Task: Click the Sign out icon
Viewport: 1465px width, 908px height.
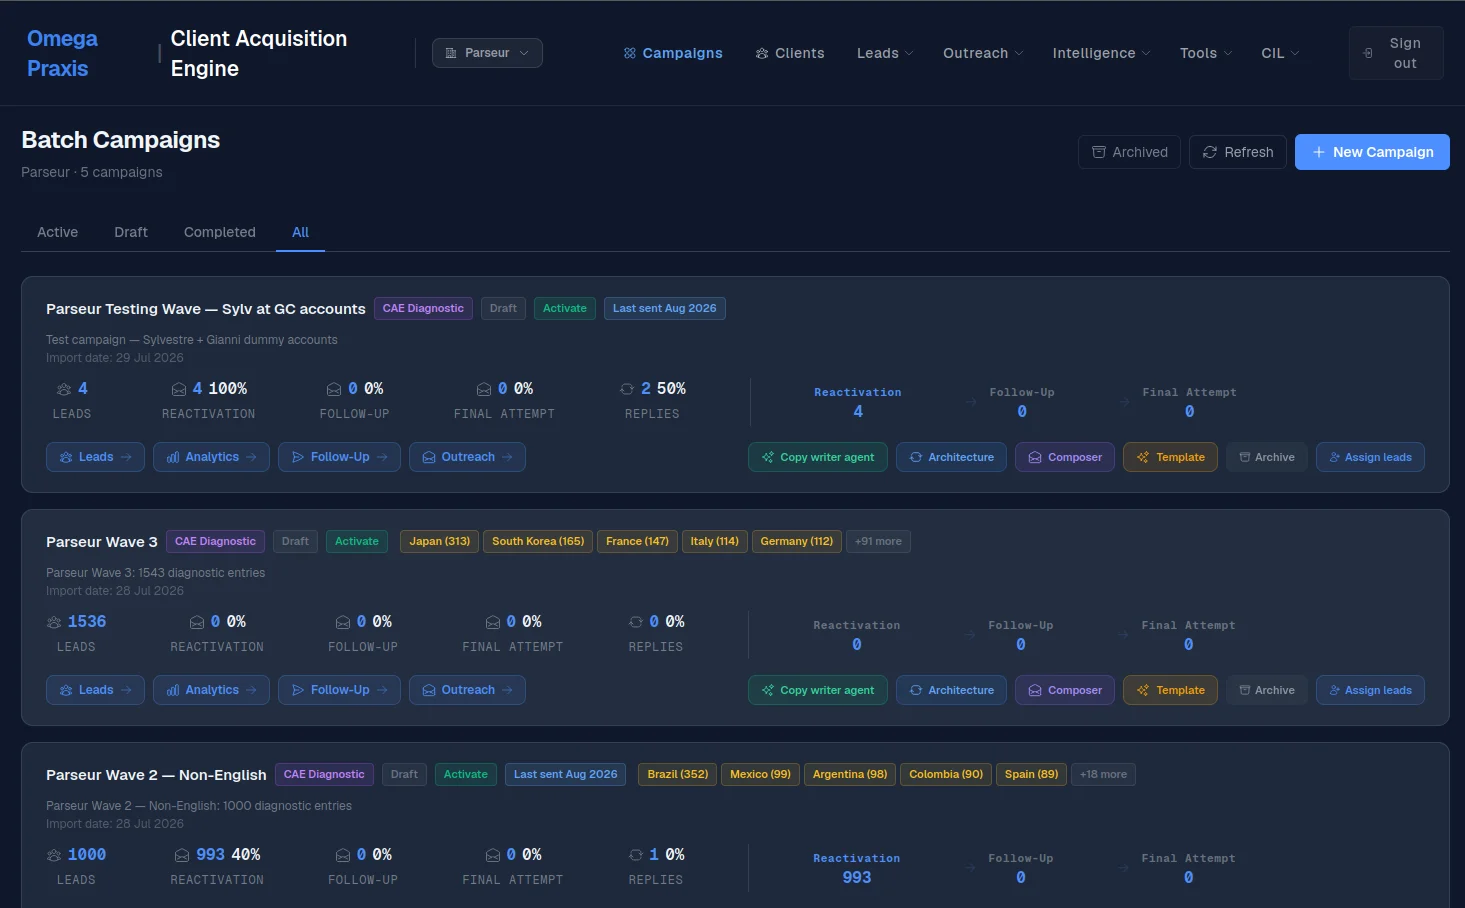Action: [x=1368, y=53]
